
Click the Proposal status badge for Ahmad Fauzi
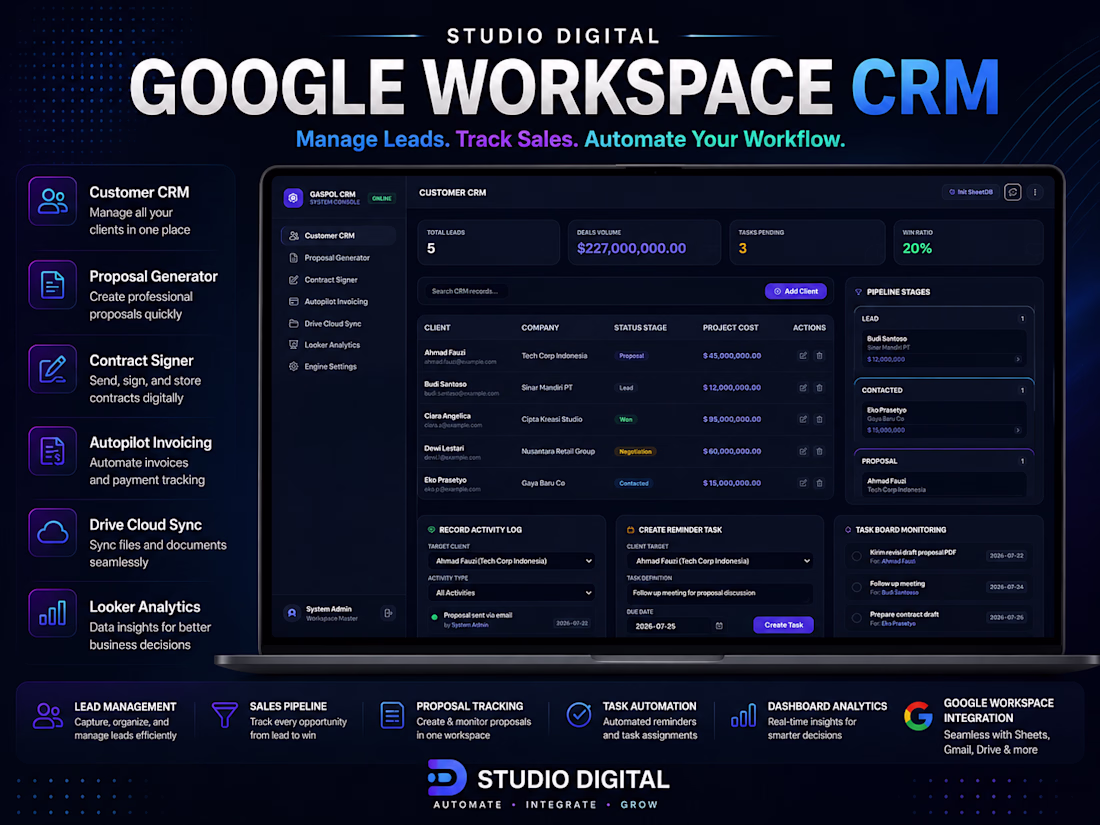[x=631, y=356]
